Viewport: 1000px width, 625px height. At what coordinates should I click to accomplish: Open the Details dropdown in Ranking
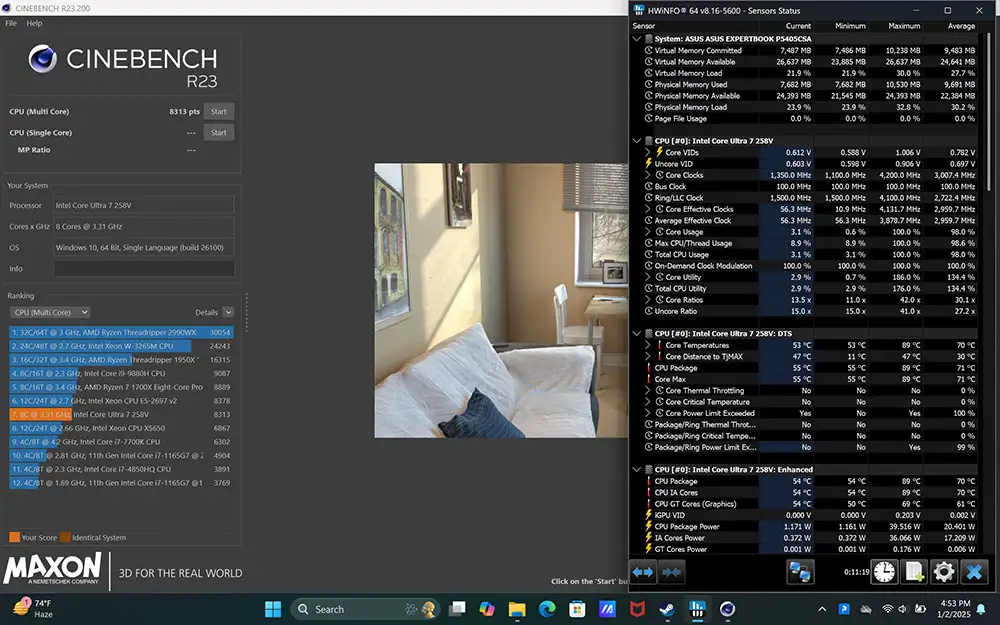[x=228, y=312]
